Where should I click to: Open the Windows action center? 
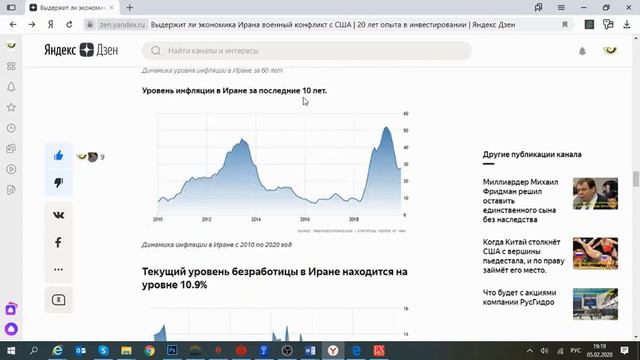point(624,351)
